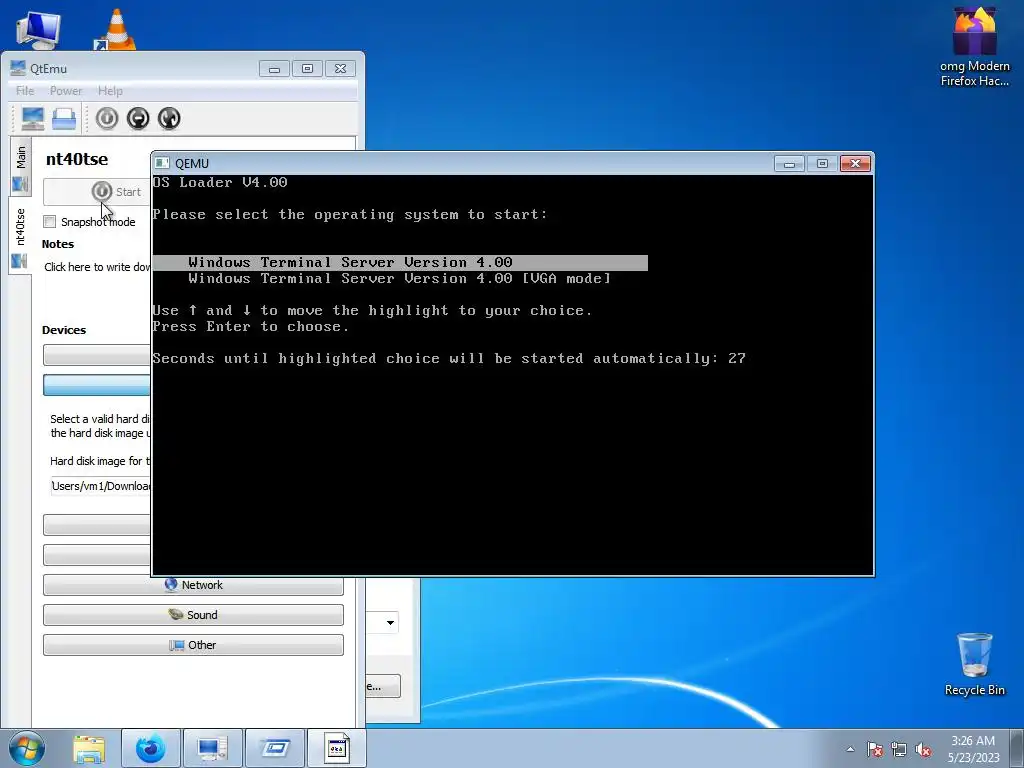Close the QEMU window
The width and height of the screenshot is (1024, 768).
click(856, 163)
